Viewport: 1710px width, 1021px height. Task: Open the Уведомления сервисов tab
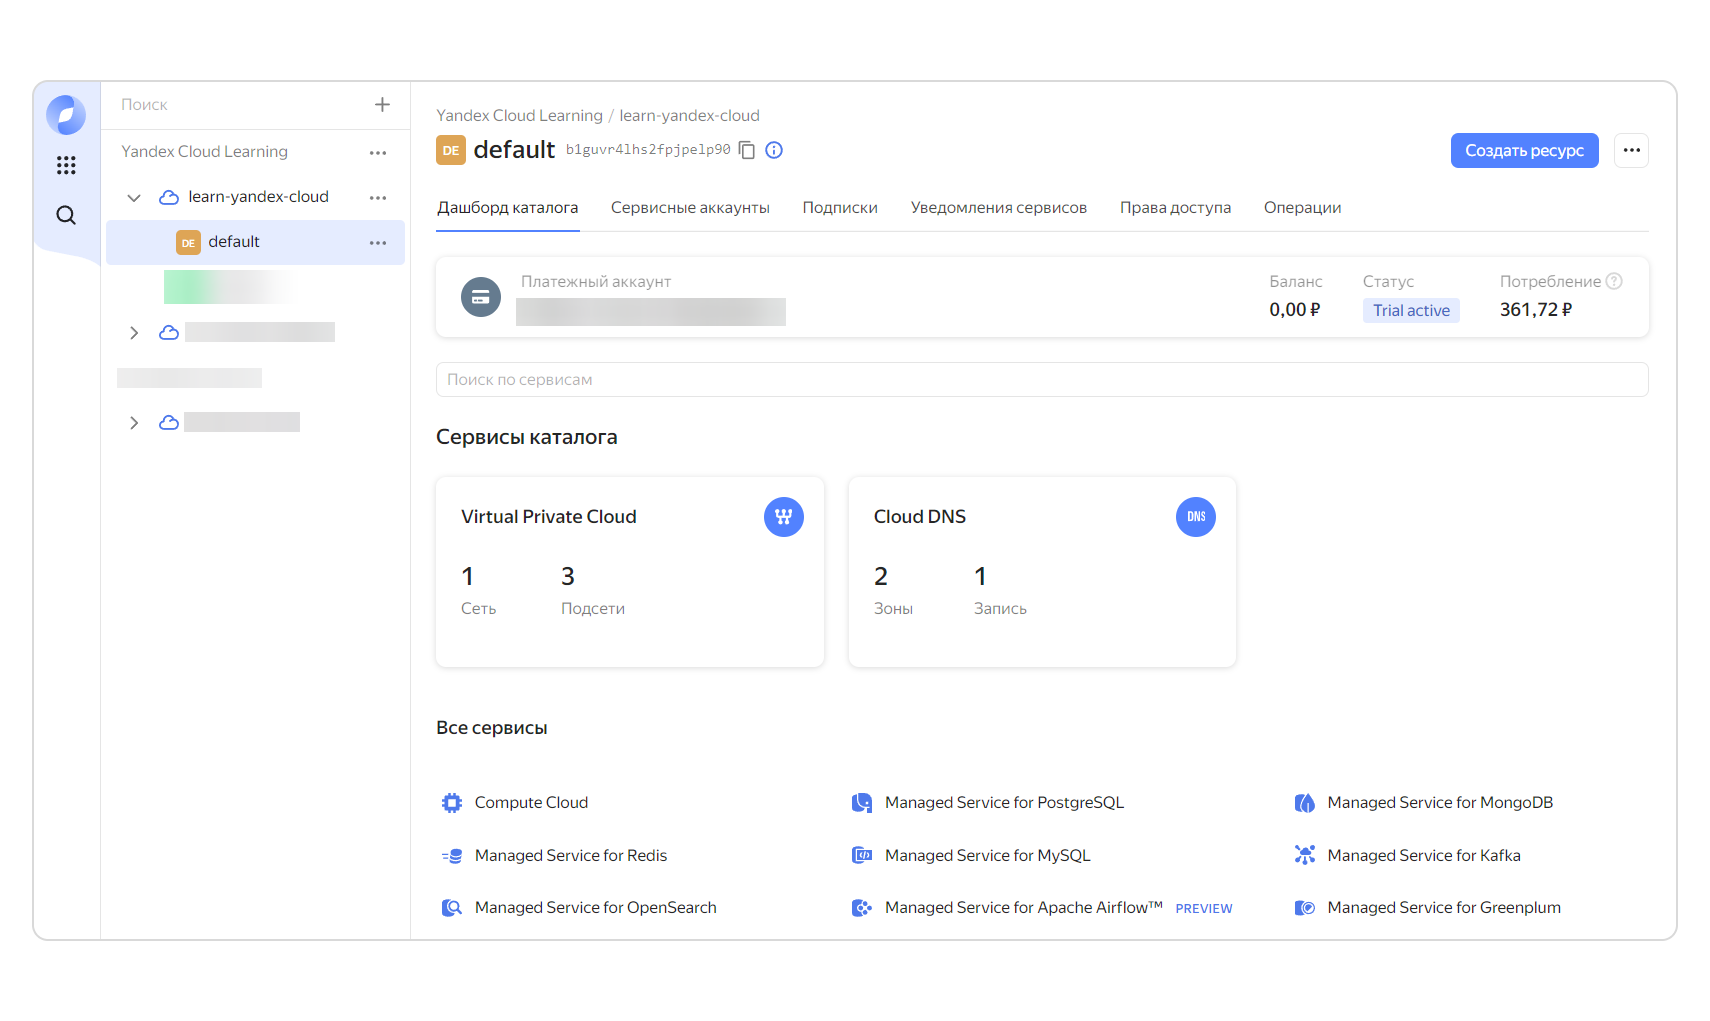[x=999, y=208]
